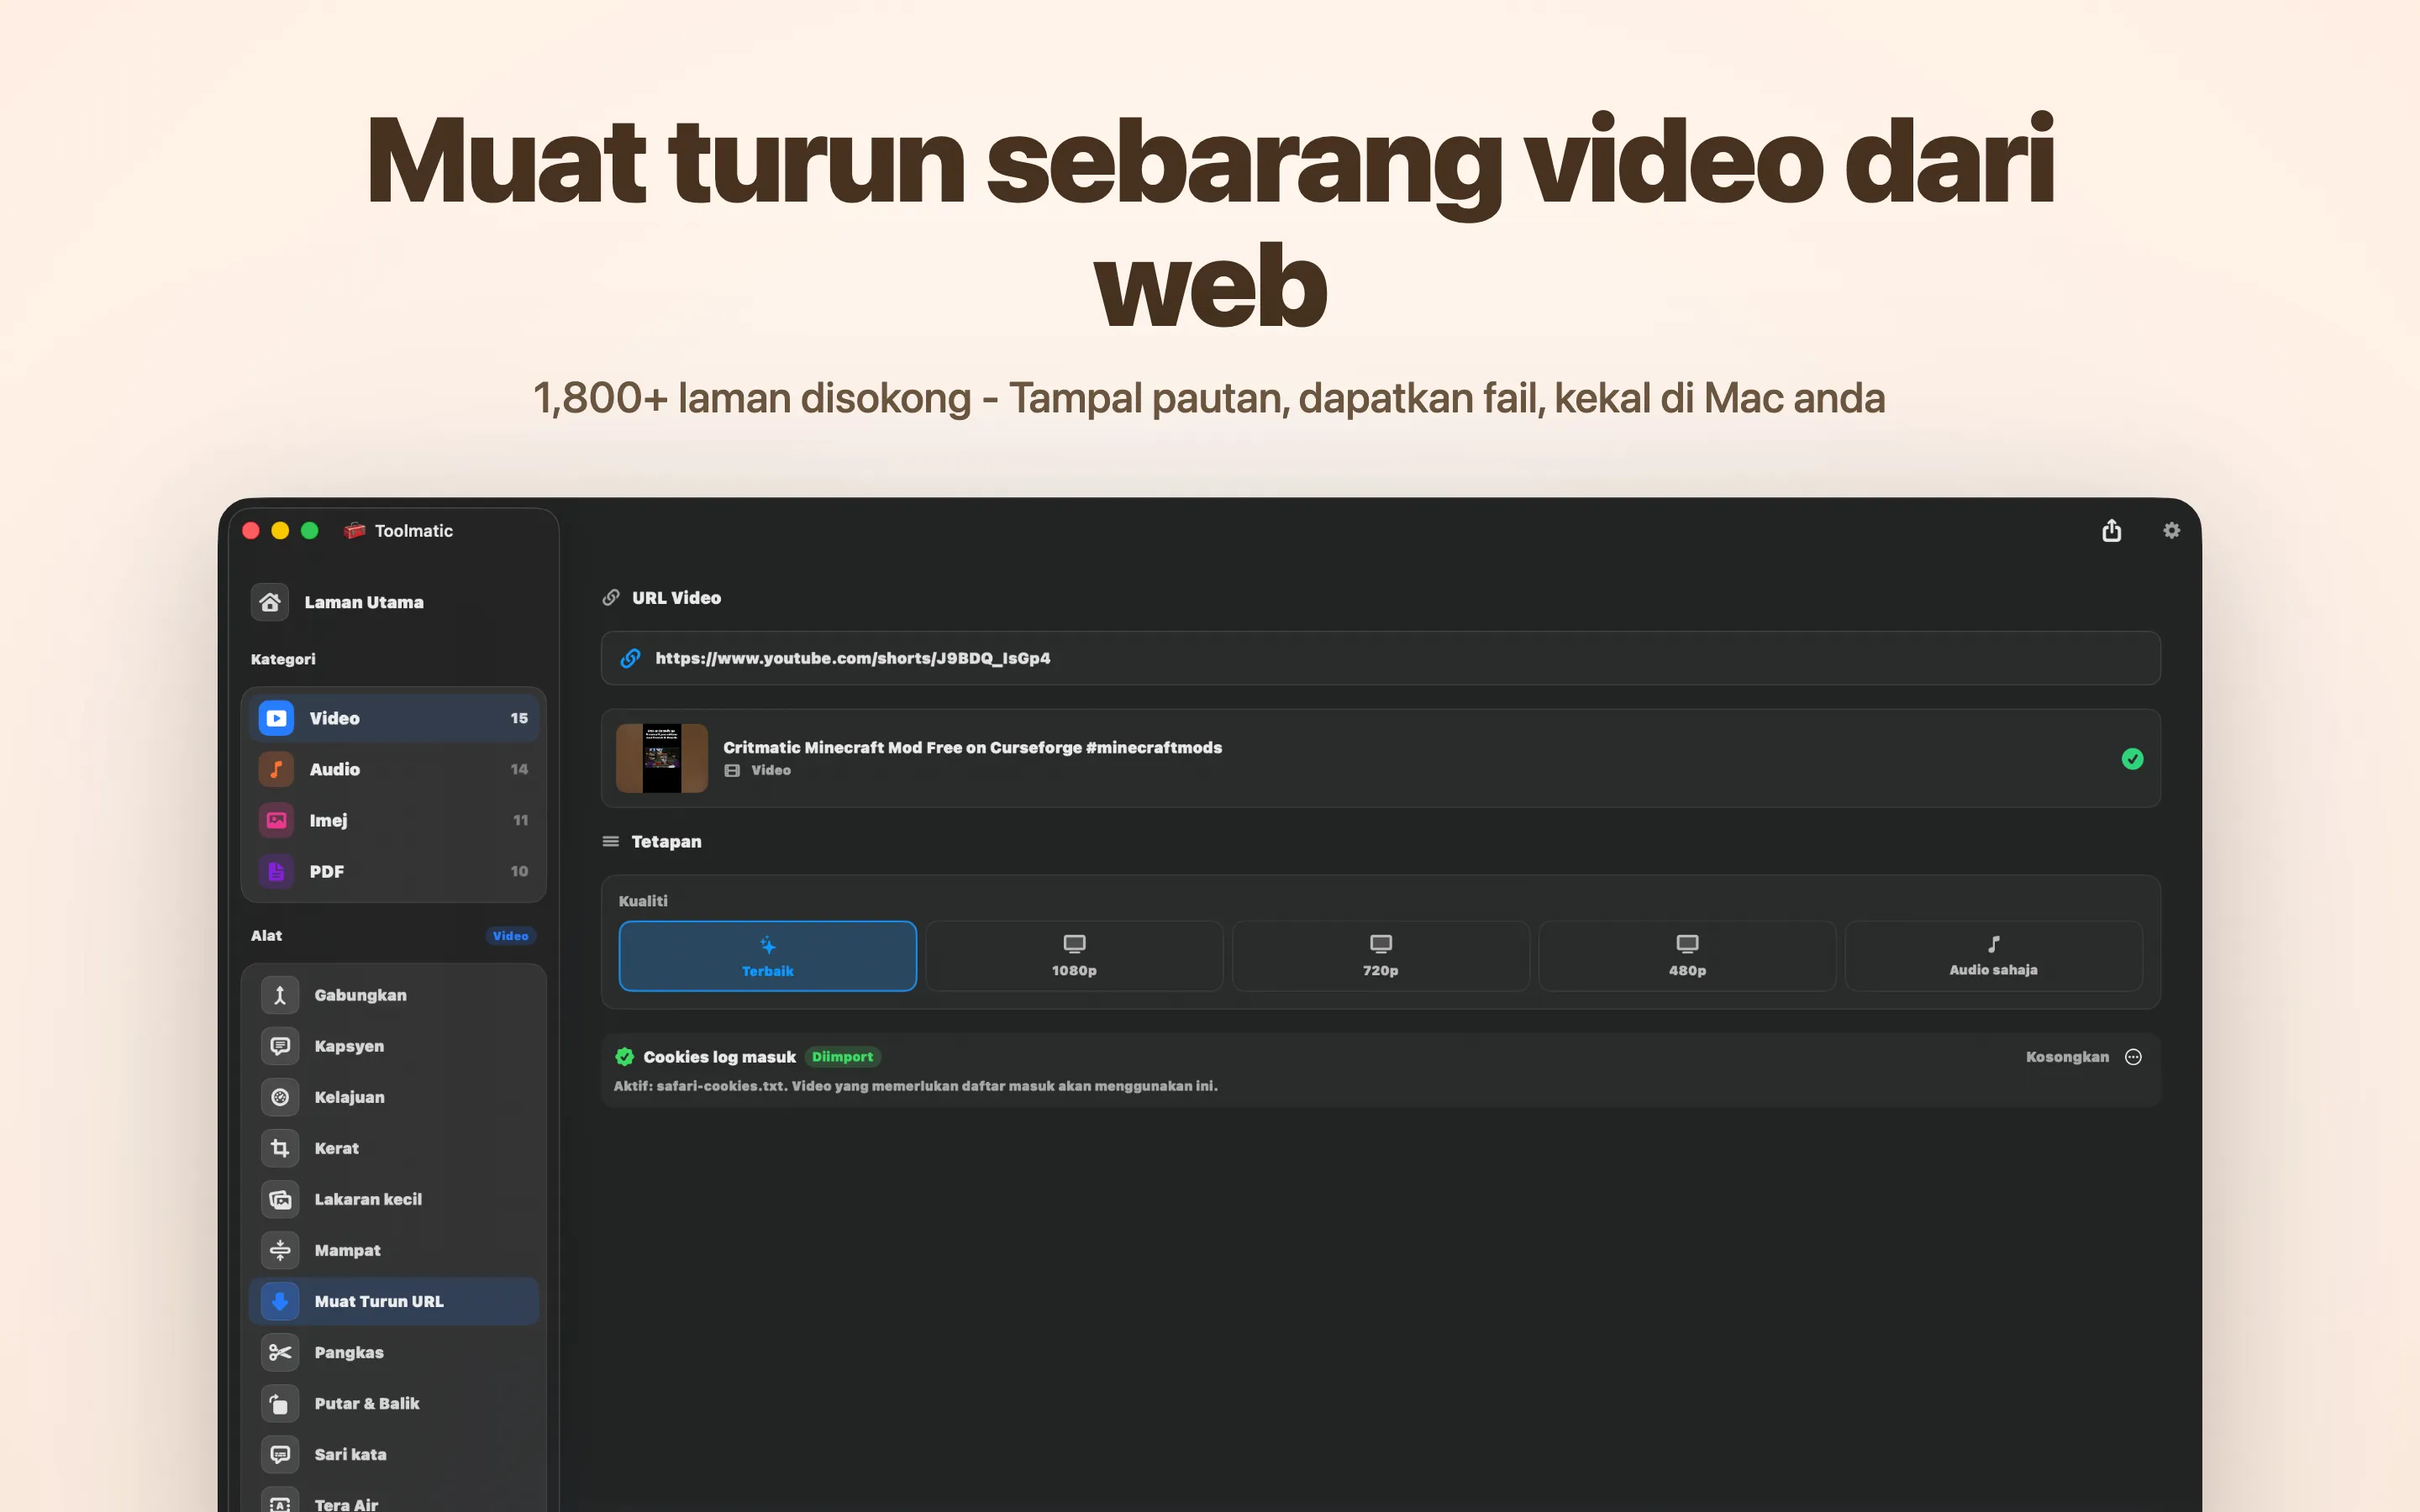Click Kosongkan to clear cookies
2420x1512 pixels.
point(2067,1057)
